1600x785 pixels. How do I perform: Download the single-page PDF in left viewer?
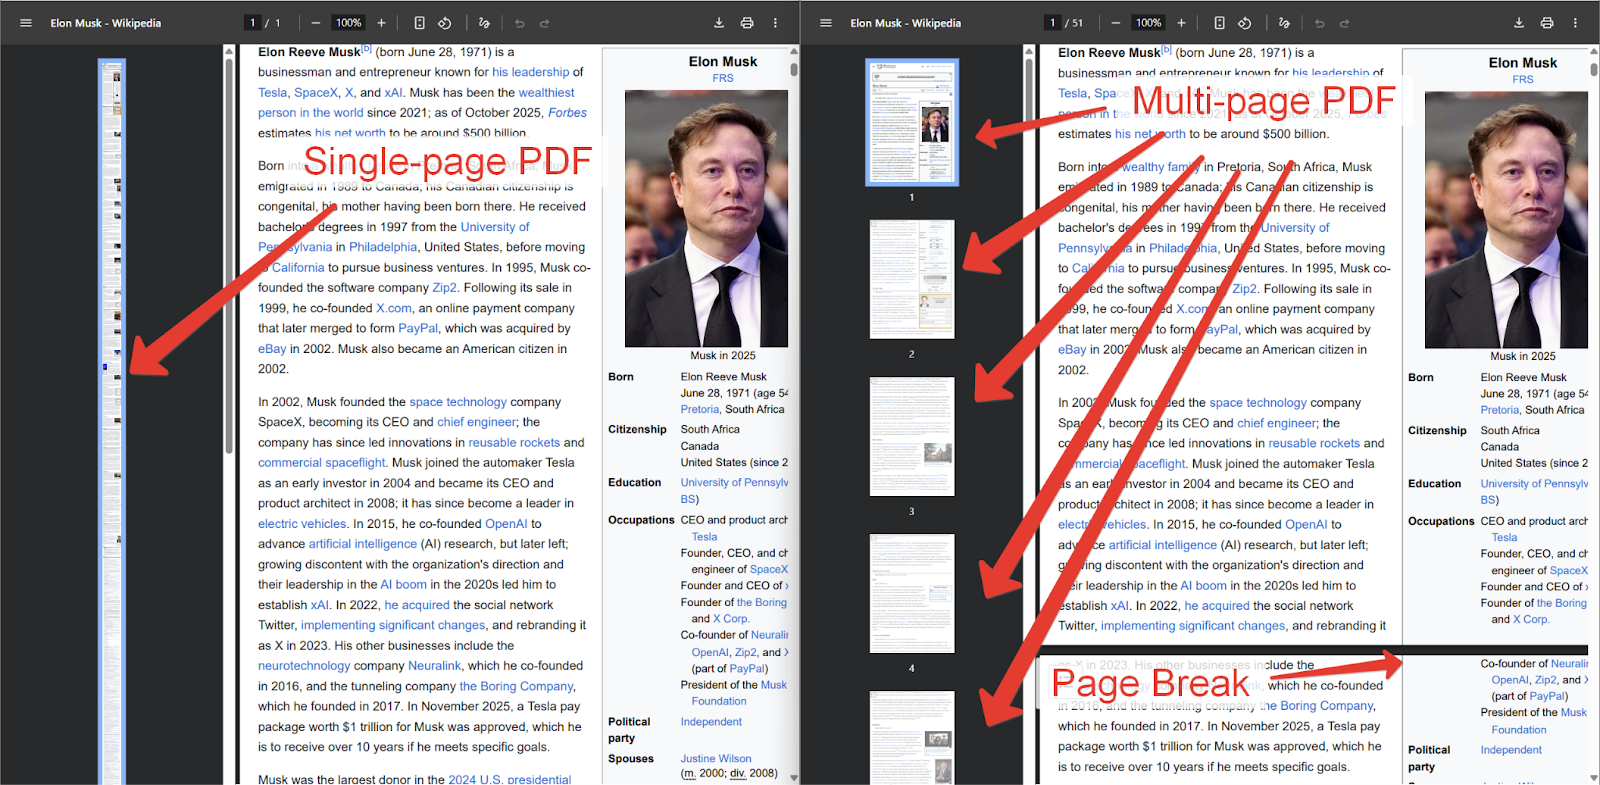pos(719,23)
